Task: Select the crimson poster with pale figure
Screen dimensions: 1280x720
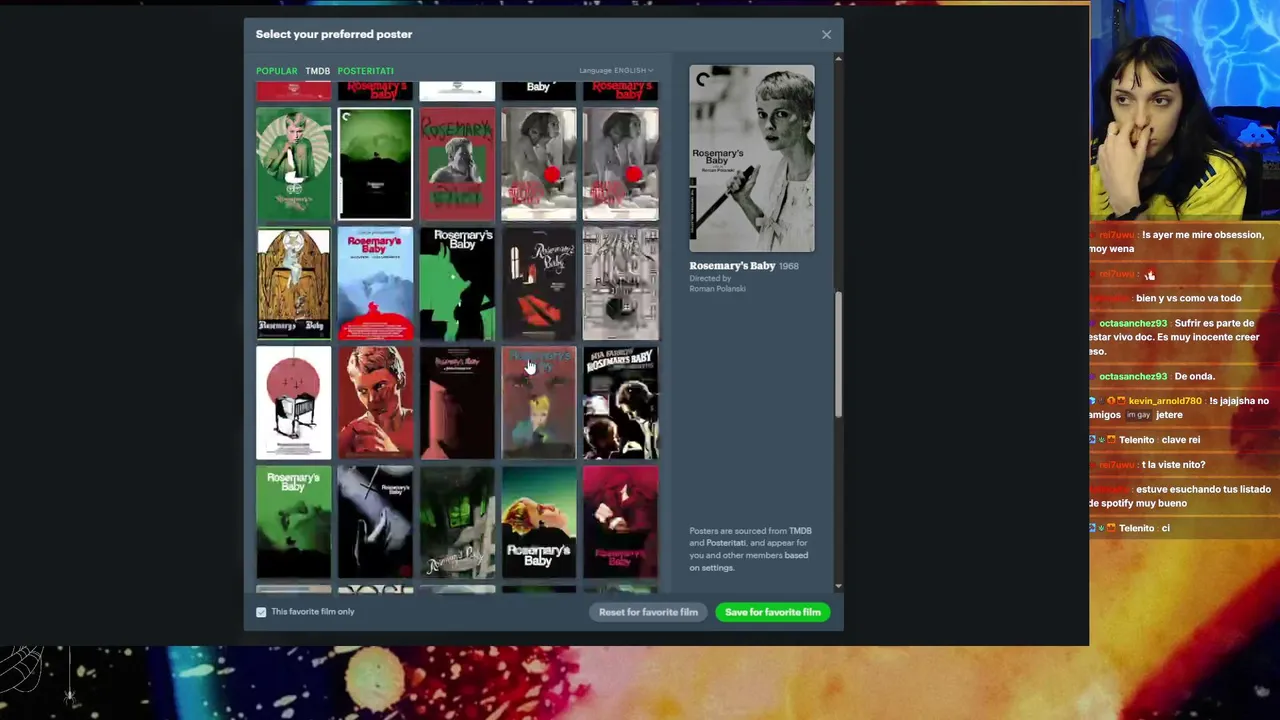Action: pos(621,522)
